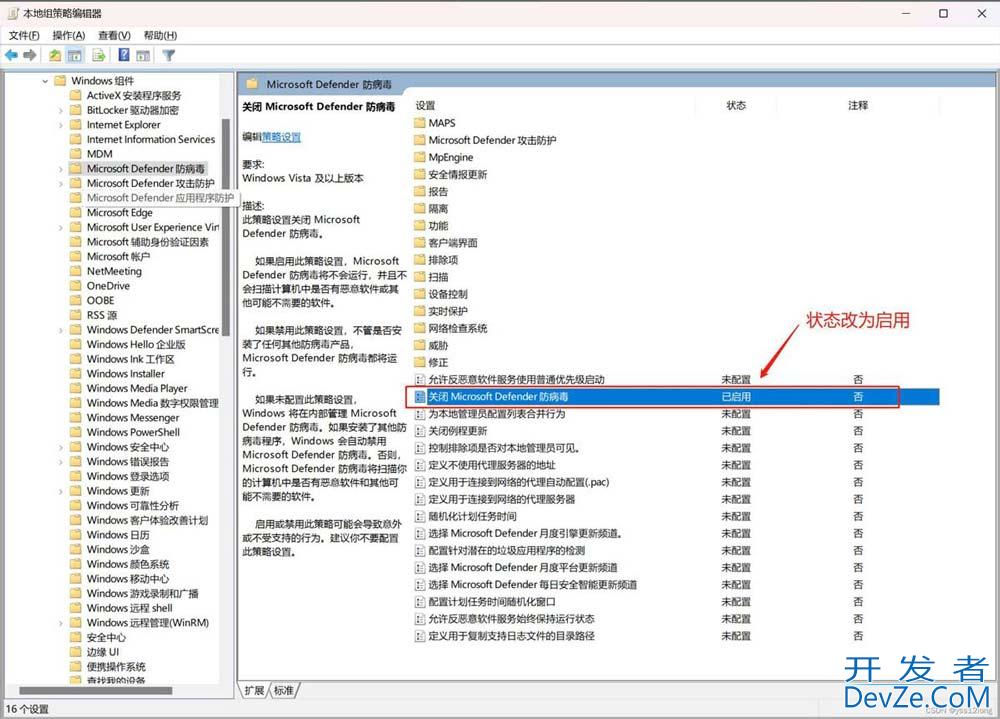Click the 策略设置 edit link
Image resolution: width=1000 pixels, height=719 pixels.
(281, 137)
